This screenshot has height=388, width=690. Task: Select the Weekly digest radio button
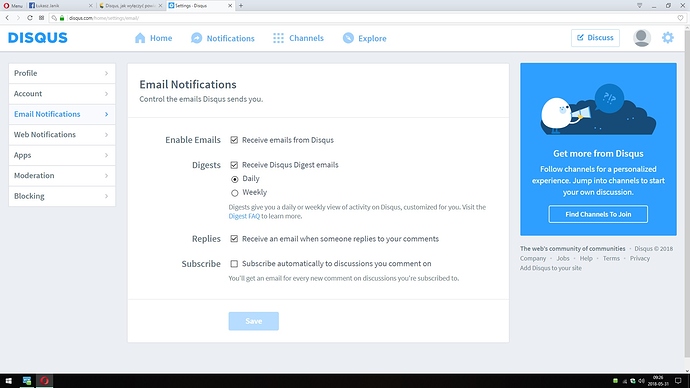pyautogui.click(x=235, y=193)
